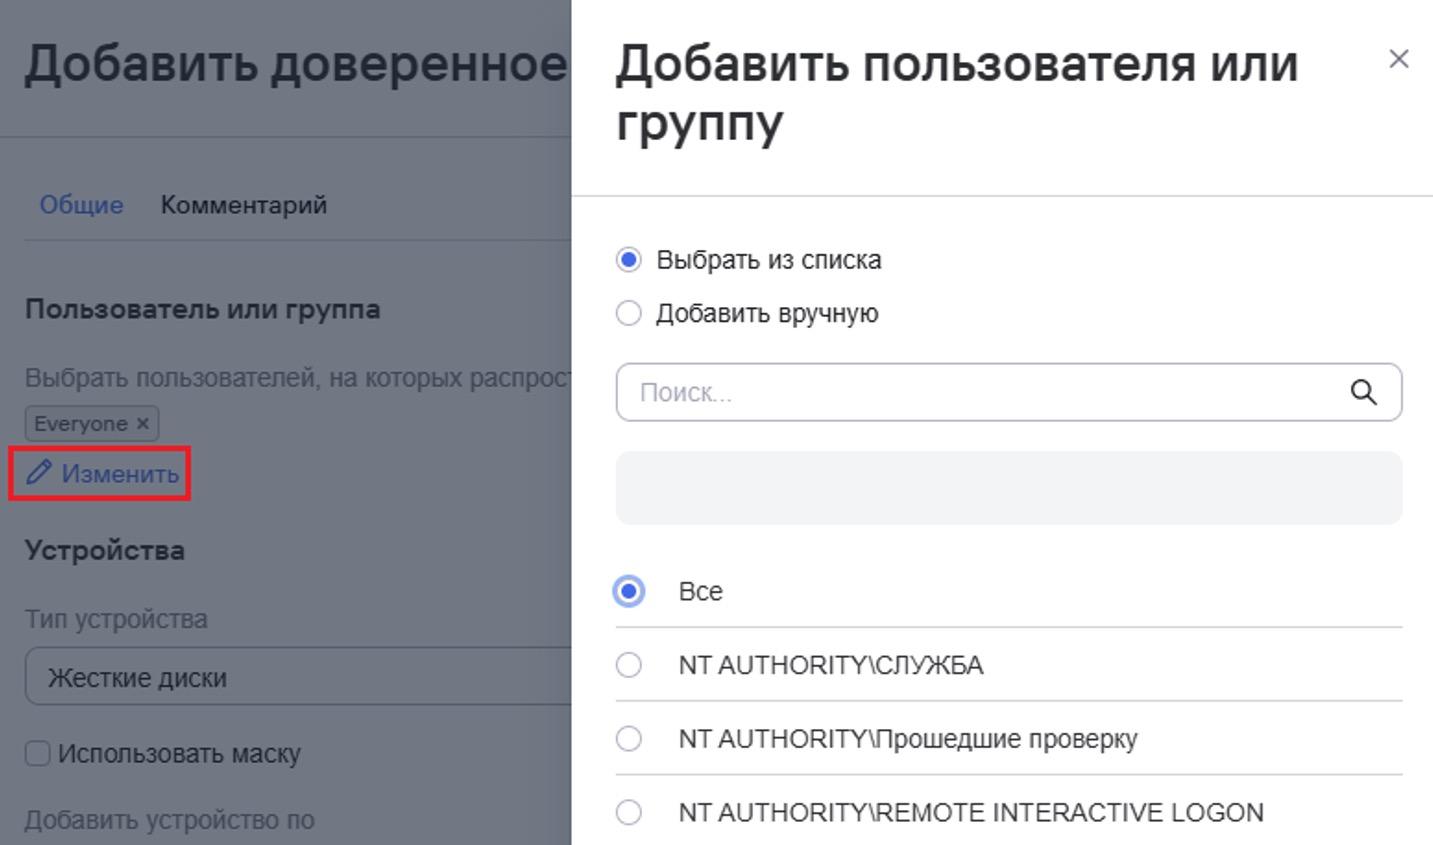Enable the Использовать маску checkbox
This screenshot has height=845, width=1433.
37,753
